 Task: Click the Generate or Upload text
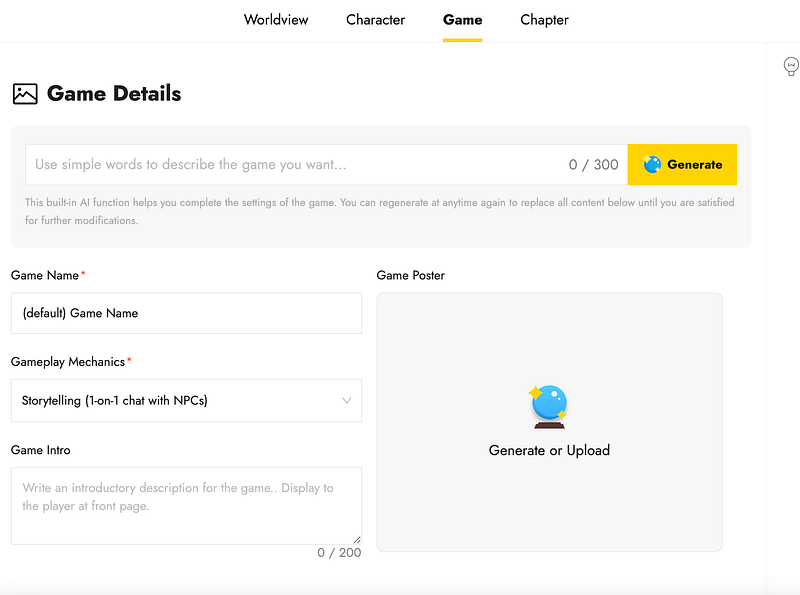coord(549,450)
